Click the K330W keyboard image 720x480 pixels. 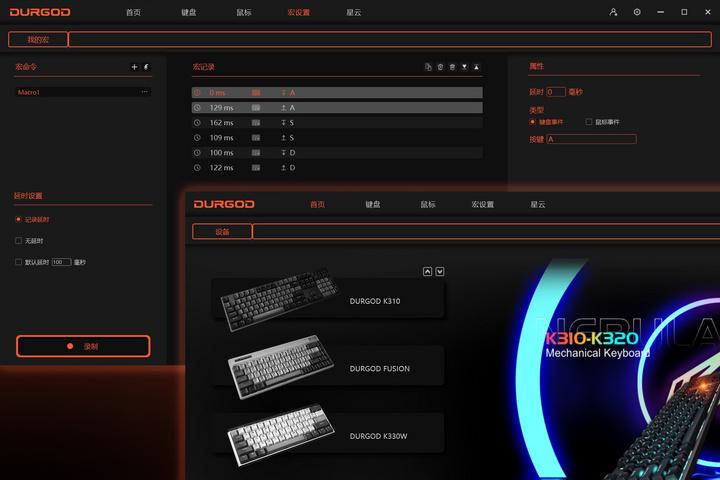coord(281,435)
